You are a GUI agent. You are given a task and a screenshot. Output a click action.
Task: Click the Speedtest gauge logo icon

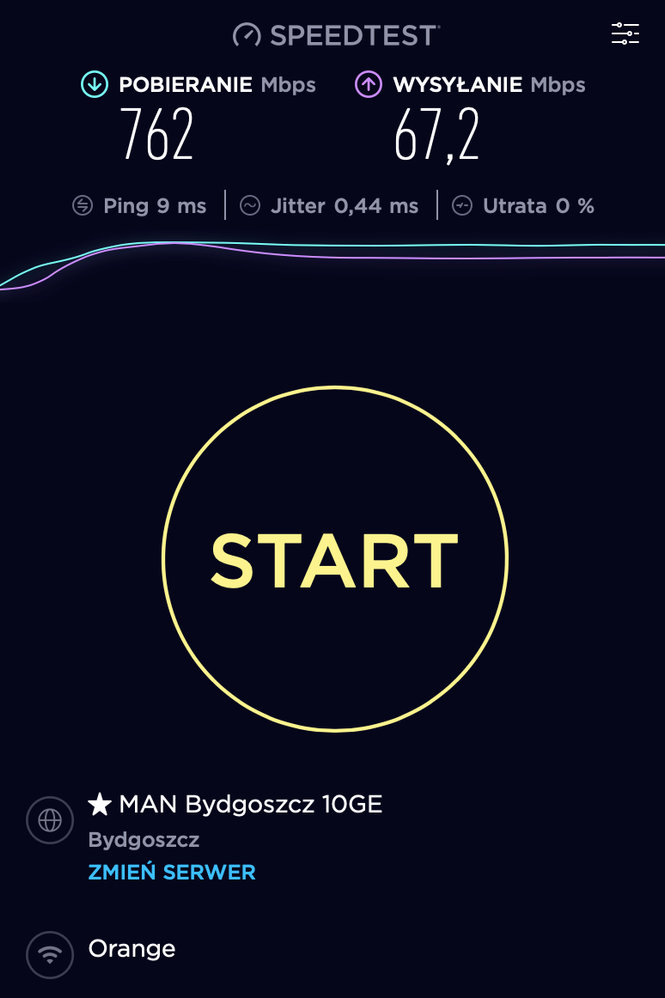point(247,35)
